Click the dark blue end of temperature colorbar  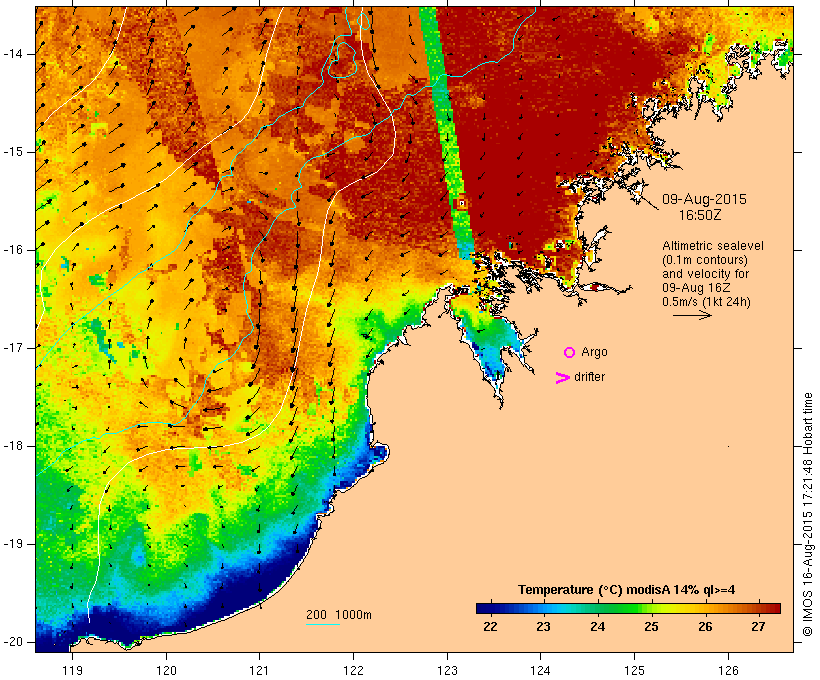(486, 608)
